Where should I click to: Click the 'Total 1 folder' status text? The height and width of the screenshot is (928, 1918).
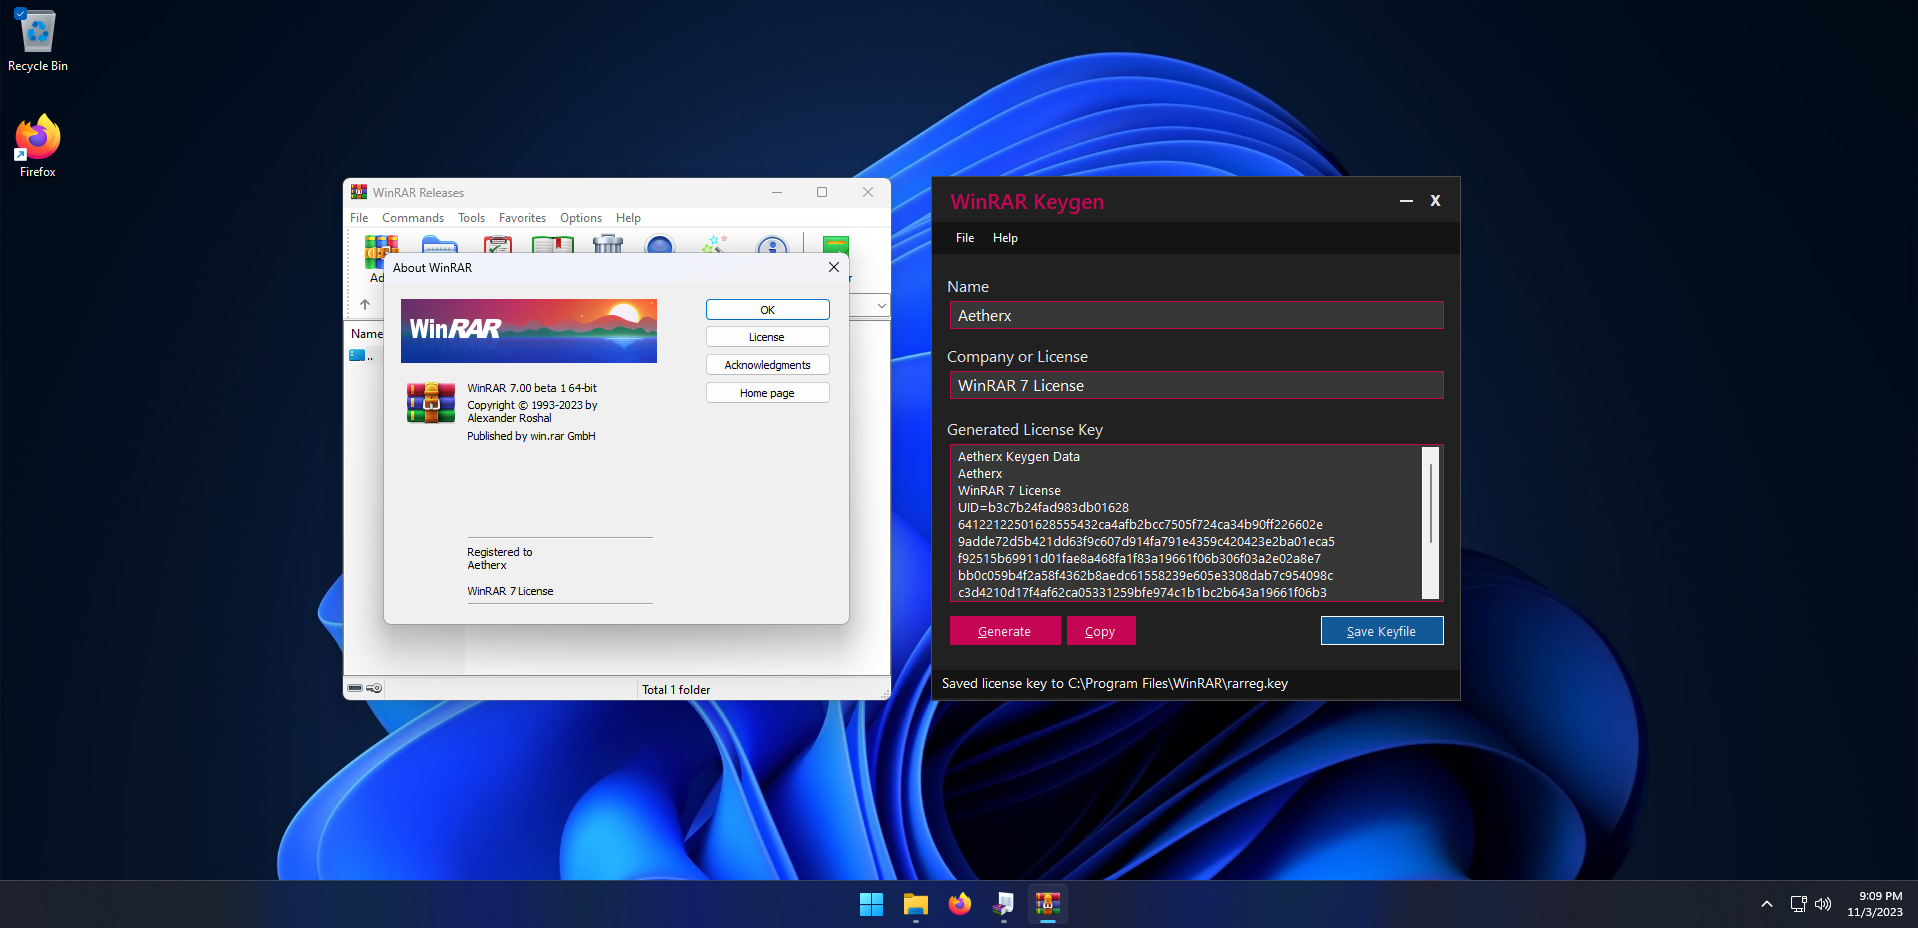[676, 690]
